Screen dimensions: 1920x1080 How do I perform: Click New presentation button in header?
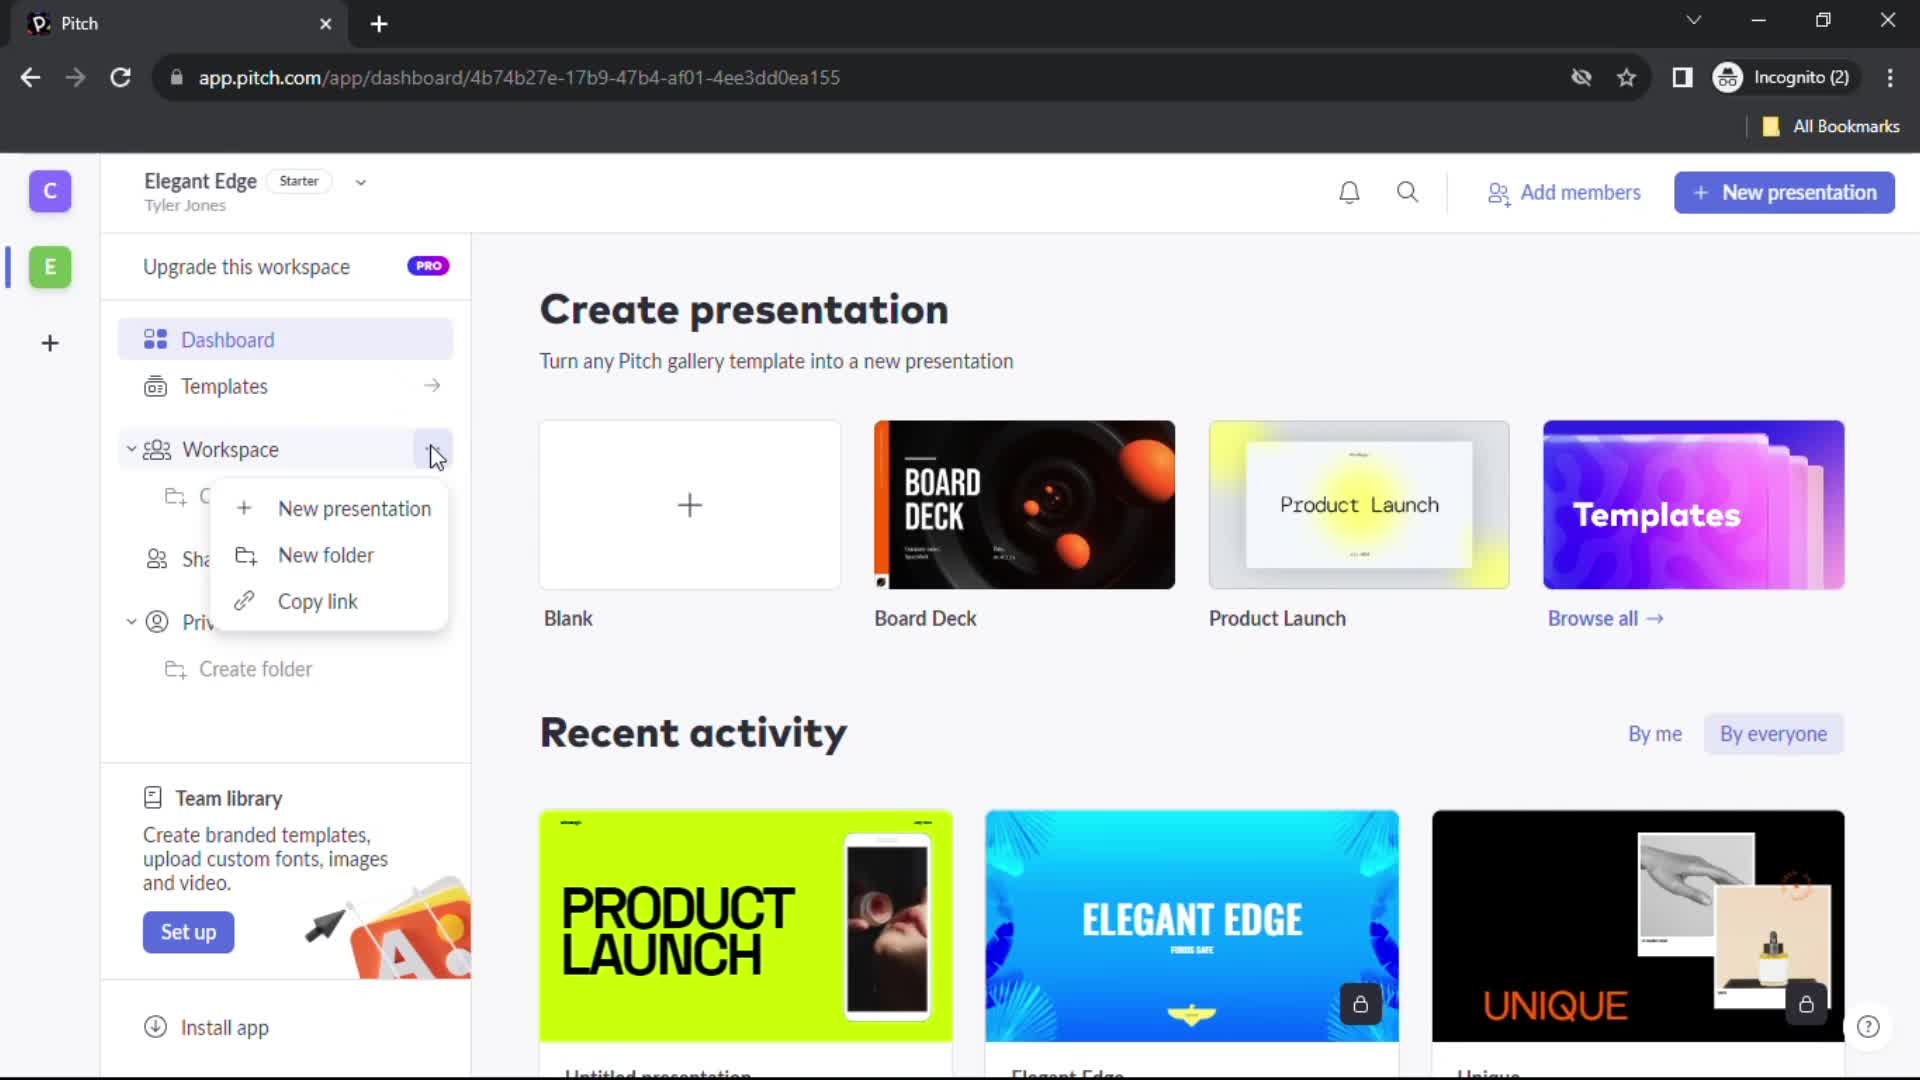coord(1785,193)
